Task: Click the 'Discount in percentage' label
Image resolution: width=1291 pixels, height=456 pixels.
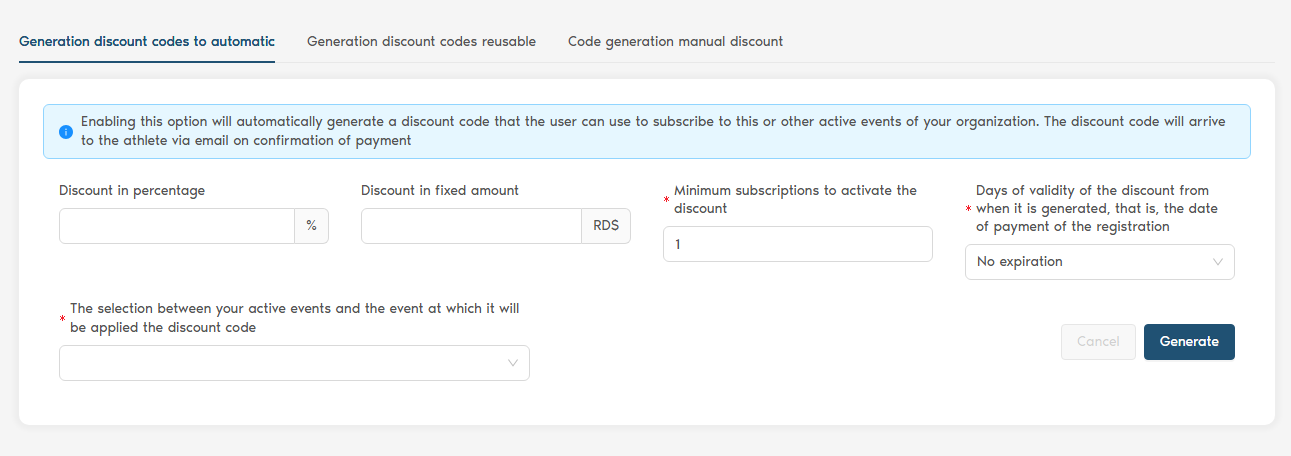Action: click(x=132, y=190)
